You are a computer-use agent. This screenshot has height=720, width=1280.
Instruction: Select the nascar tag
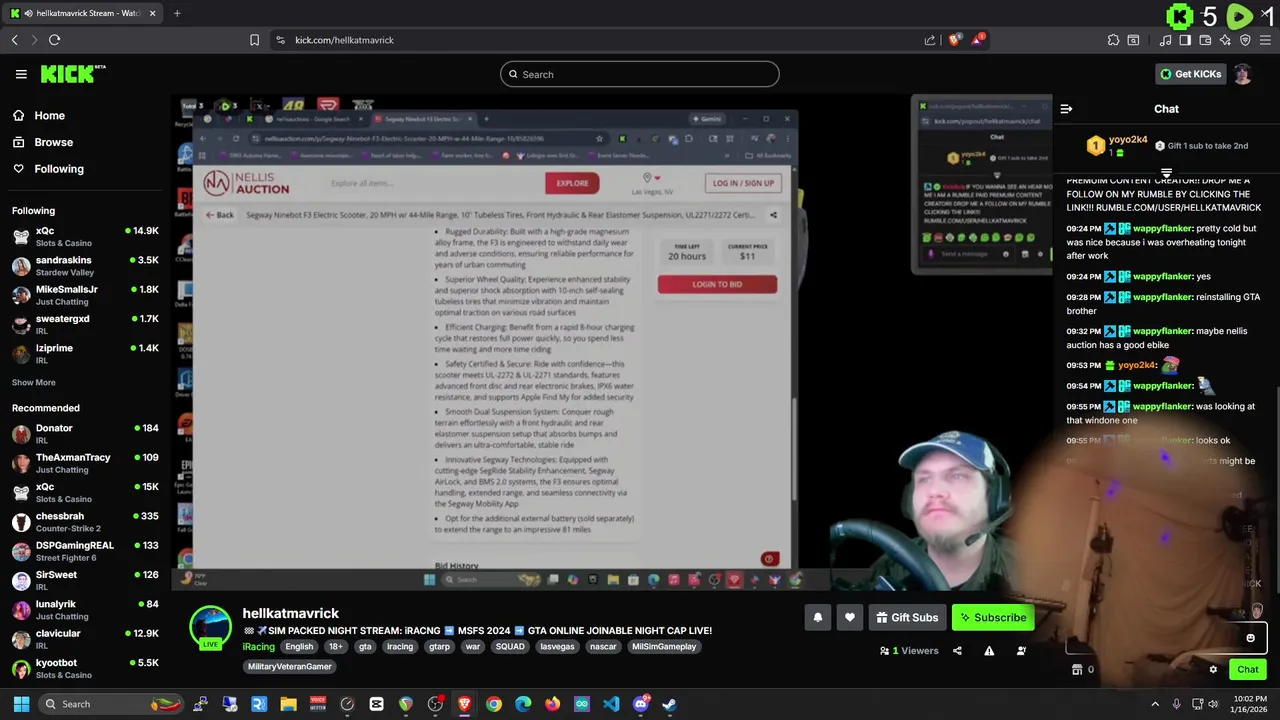tap(603, 647)
